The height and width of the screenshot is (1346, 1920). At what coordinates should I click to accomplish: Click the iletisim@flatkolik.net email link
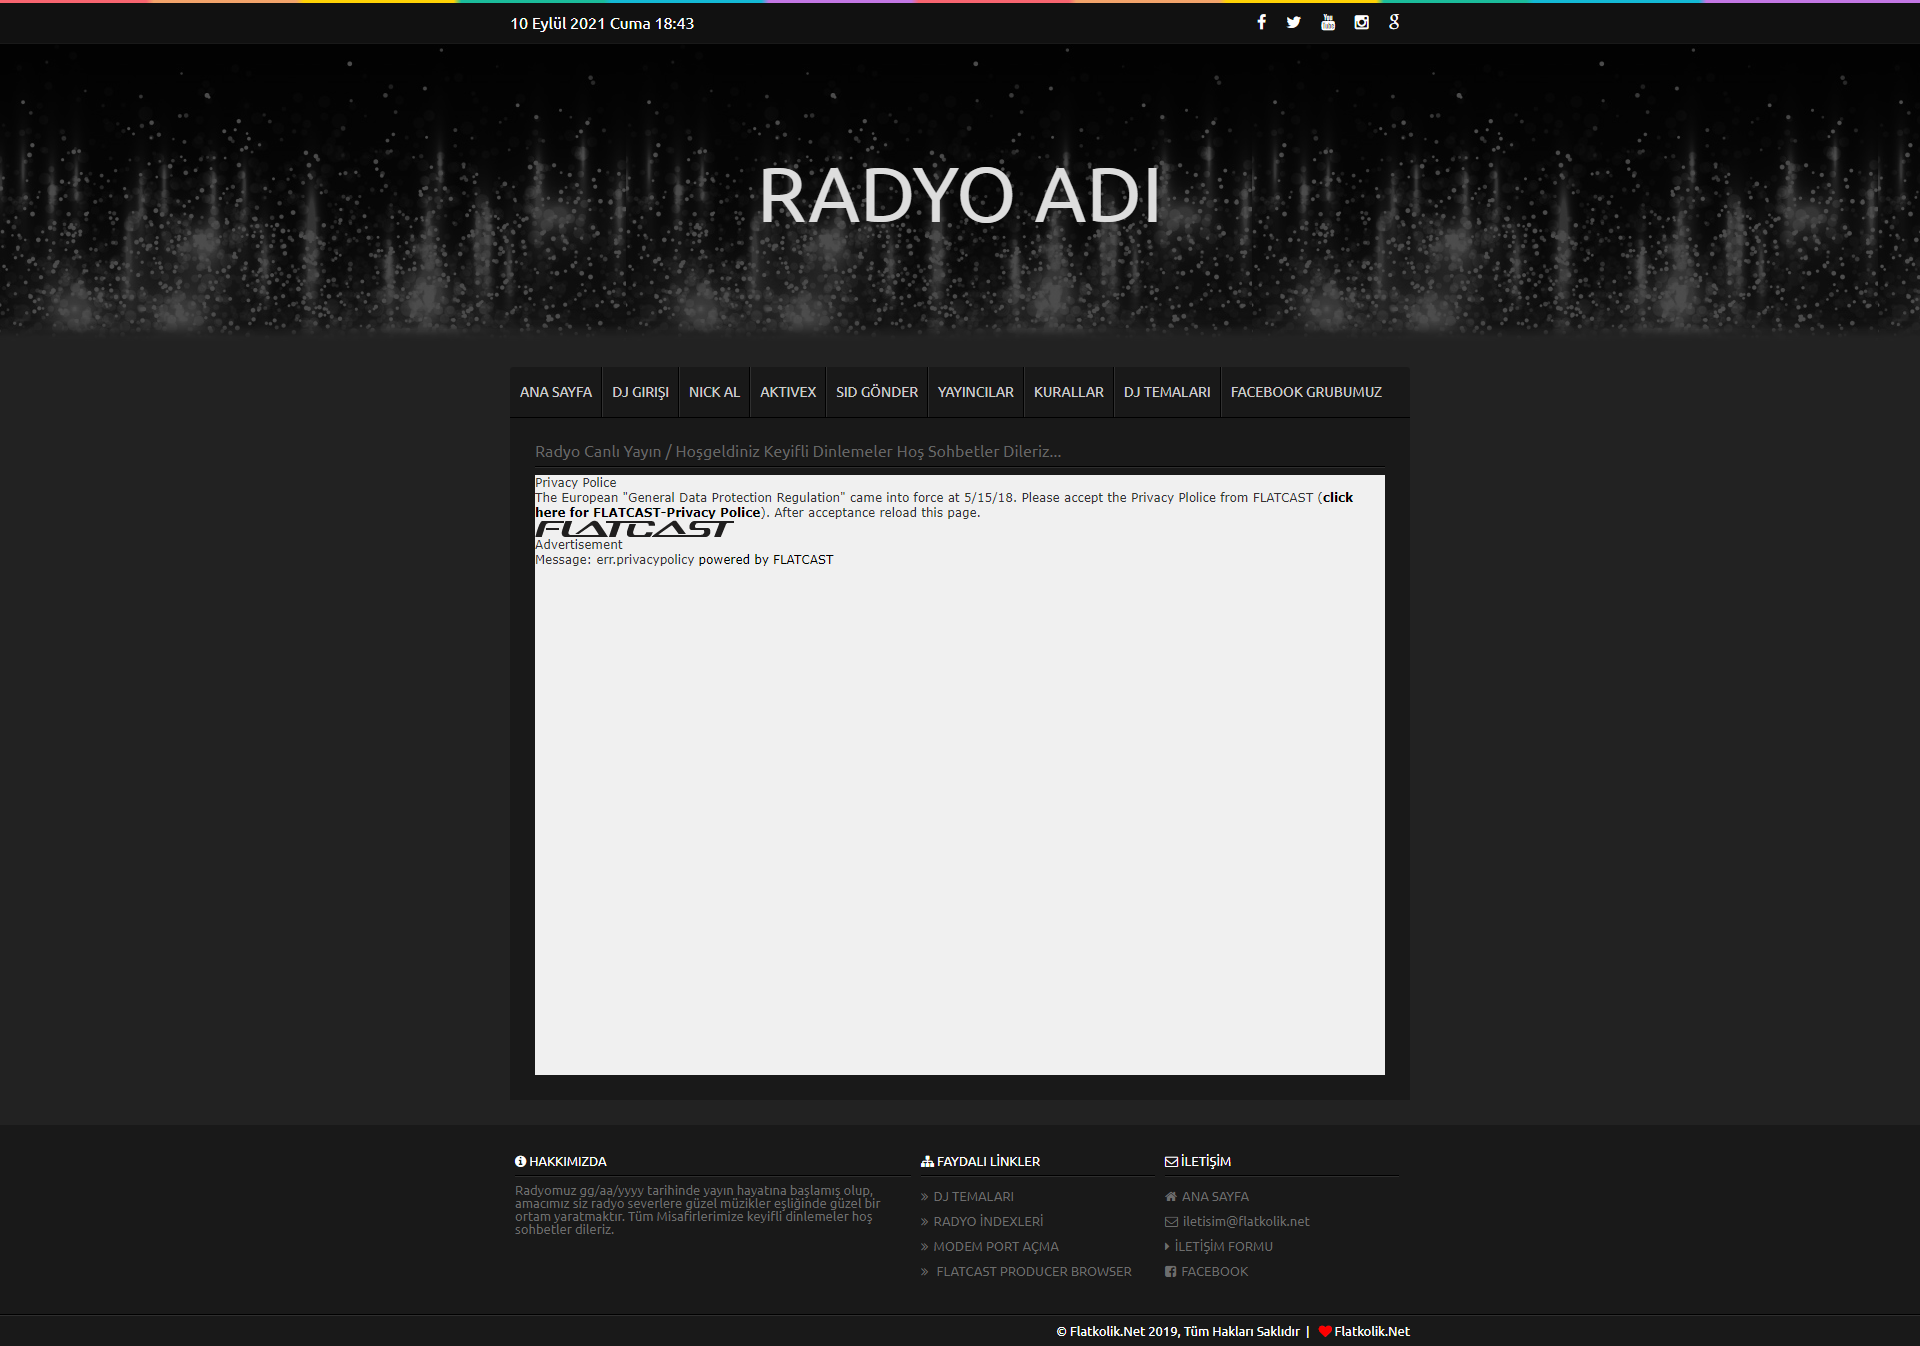tap(1245, 1221)
